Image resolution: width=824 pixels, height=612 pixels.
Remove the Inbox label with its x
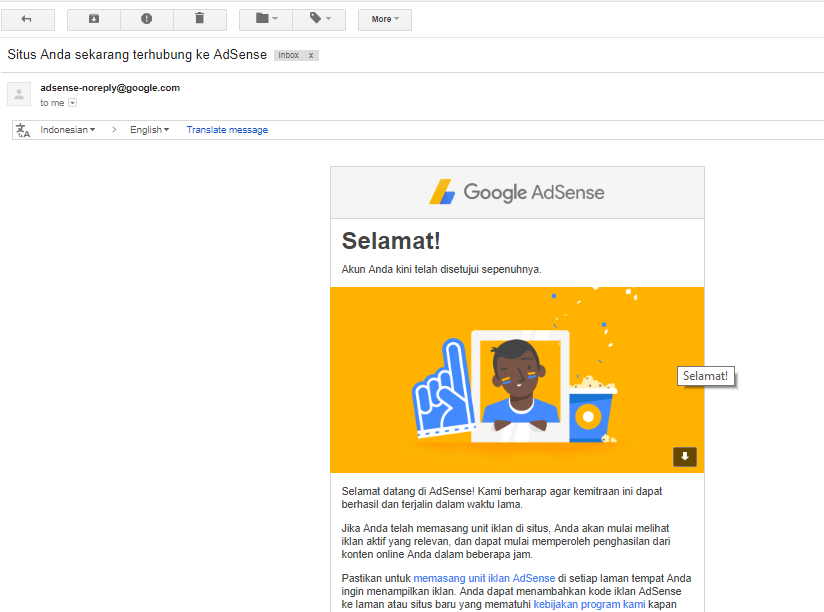coord(311,55)
